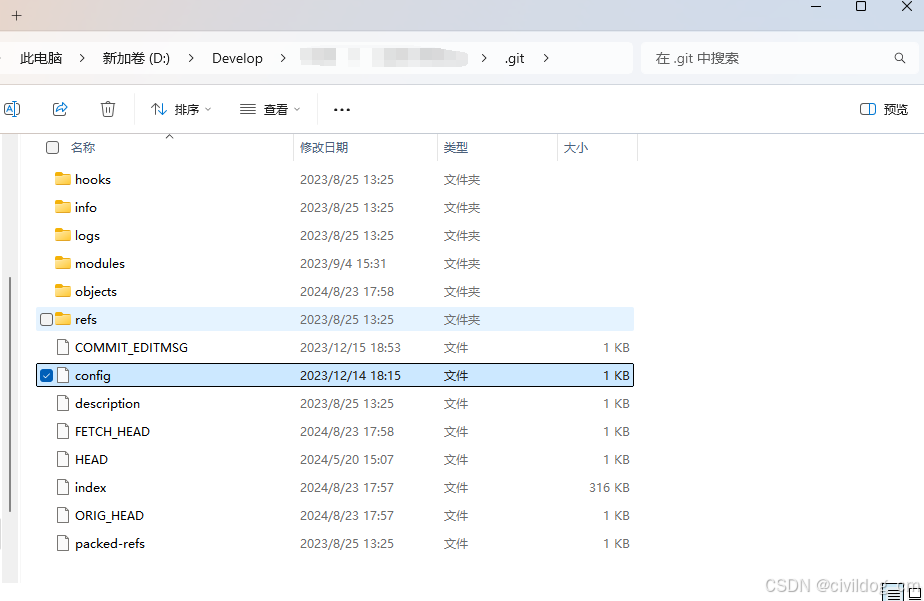Check the refs folder checkbox
The height and width of the screenshot is (601, 924).
click(x=46, y=320)
